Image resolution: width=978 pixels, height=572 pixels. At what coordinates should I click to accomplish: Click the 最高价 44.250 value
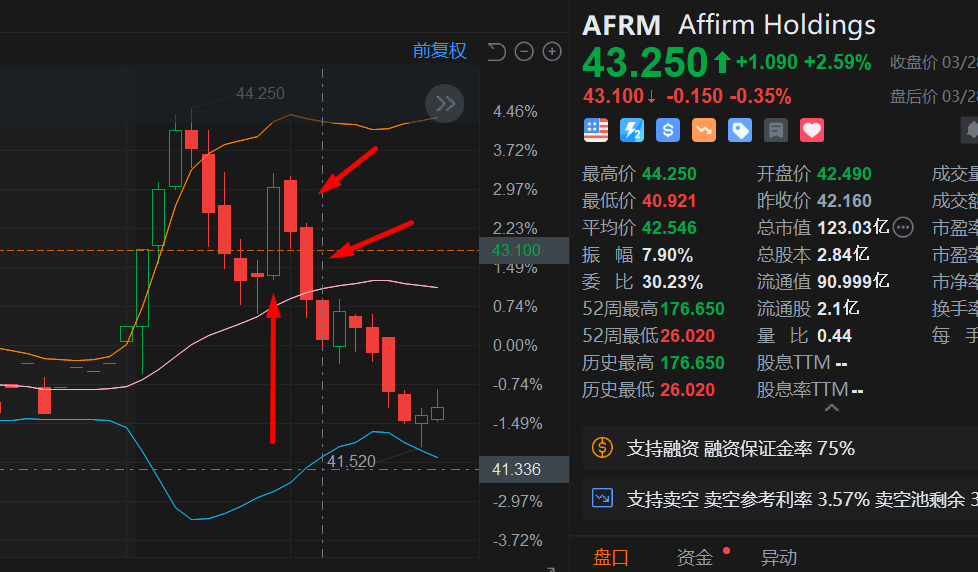(x=669, y=173)
